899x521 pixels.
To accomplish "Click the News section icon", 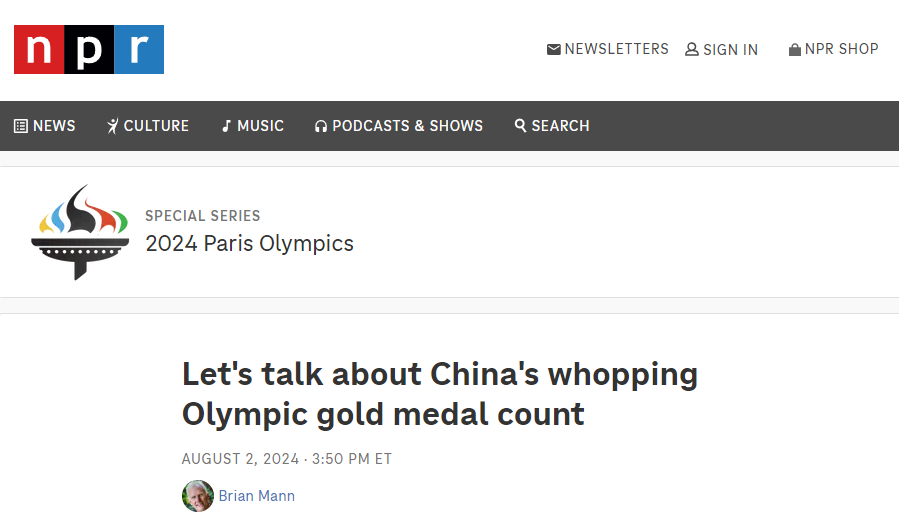I will [x=20, y=126].
